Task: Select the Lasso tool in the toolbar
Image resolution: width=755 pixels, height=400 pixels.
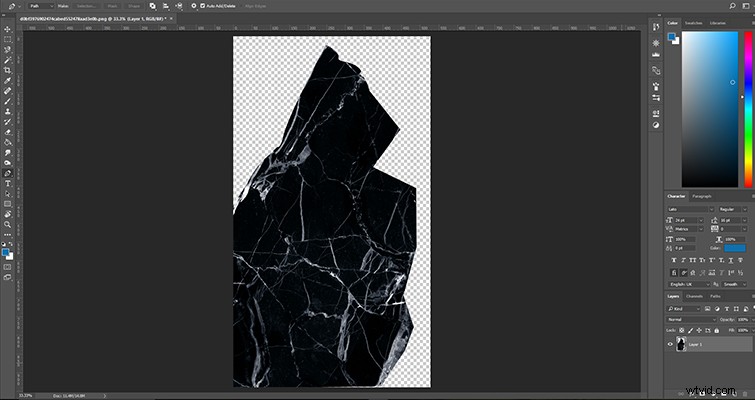Action: point(7,50)
